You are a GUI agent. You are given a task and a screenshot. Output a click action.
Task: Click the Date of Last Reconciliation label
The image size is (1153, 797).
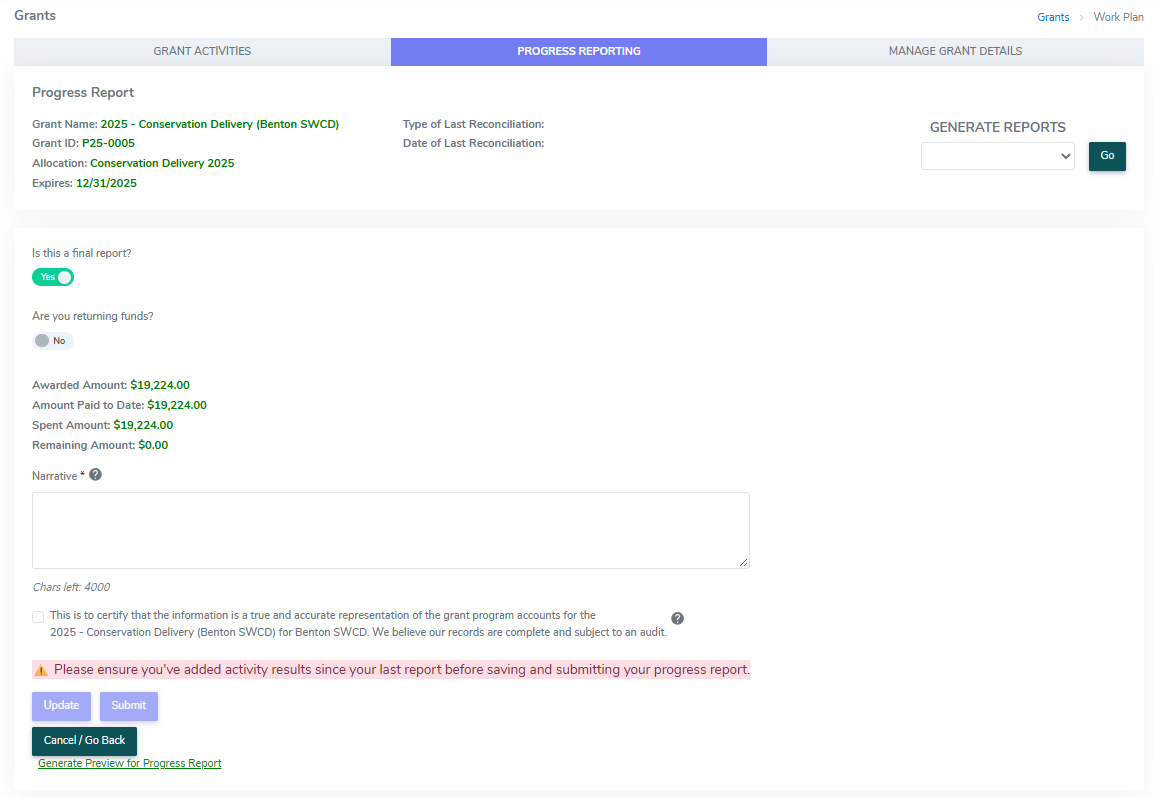(474, 143)
